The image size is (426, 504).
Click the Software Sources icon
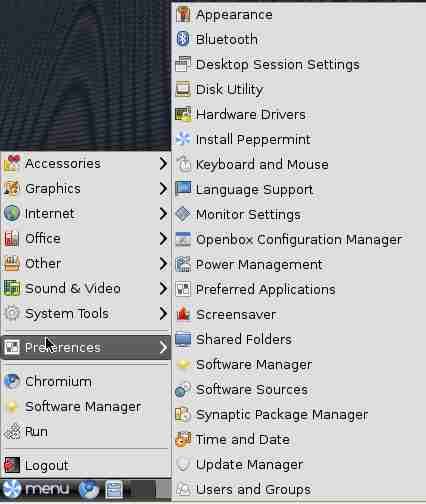pos(183,389)
